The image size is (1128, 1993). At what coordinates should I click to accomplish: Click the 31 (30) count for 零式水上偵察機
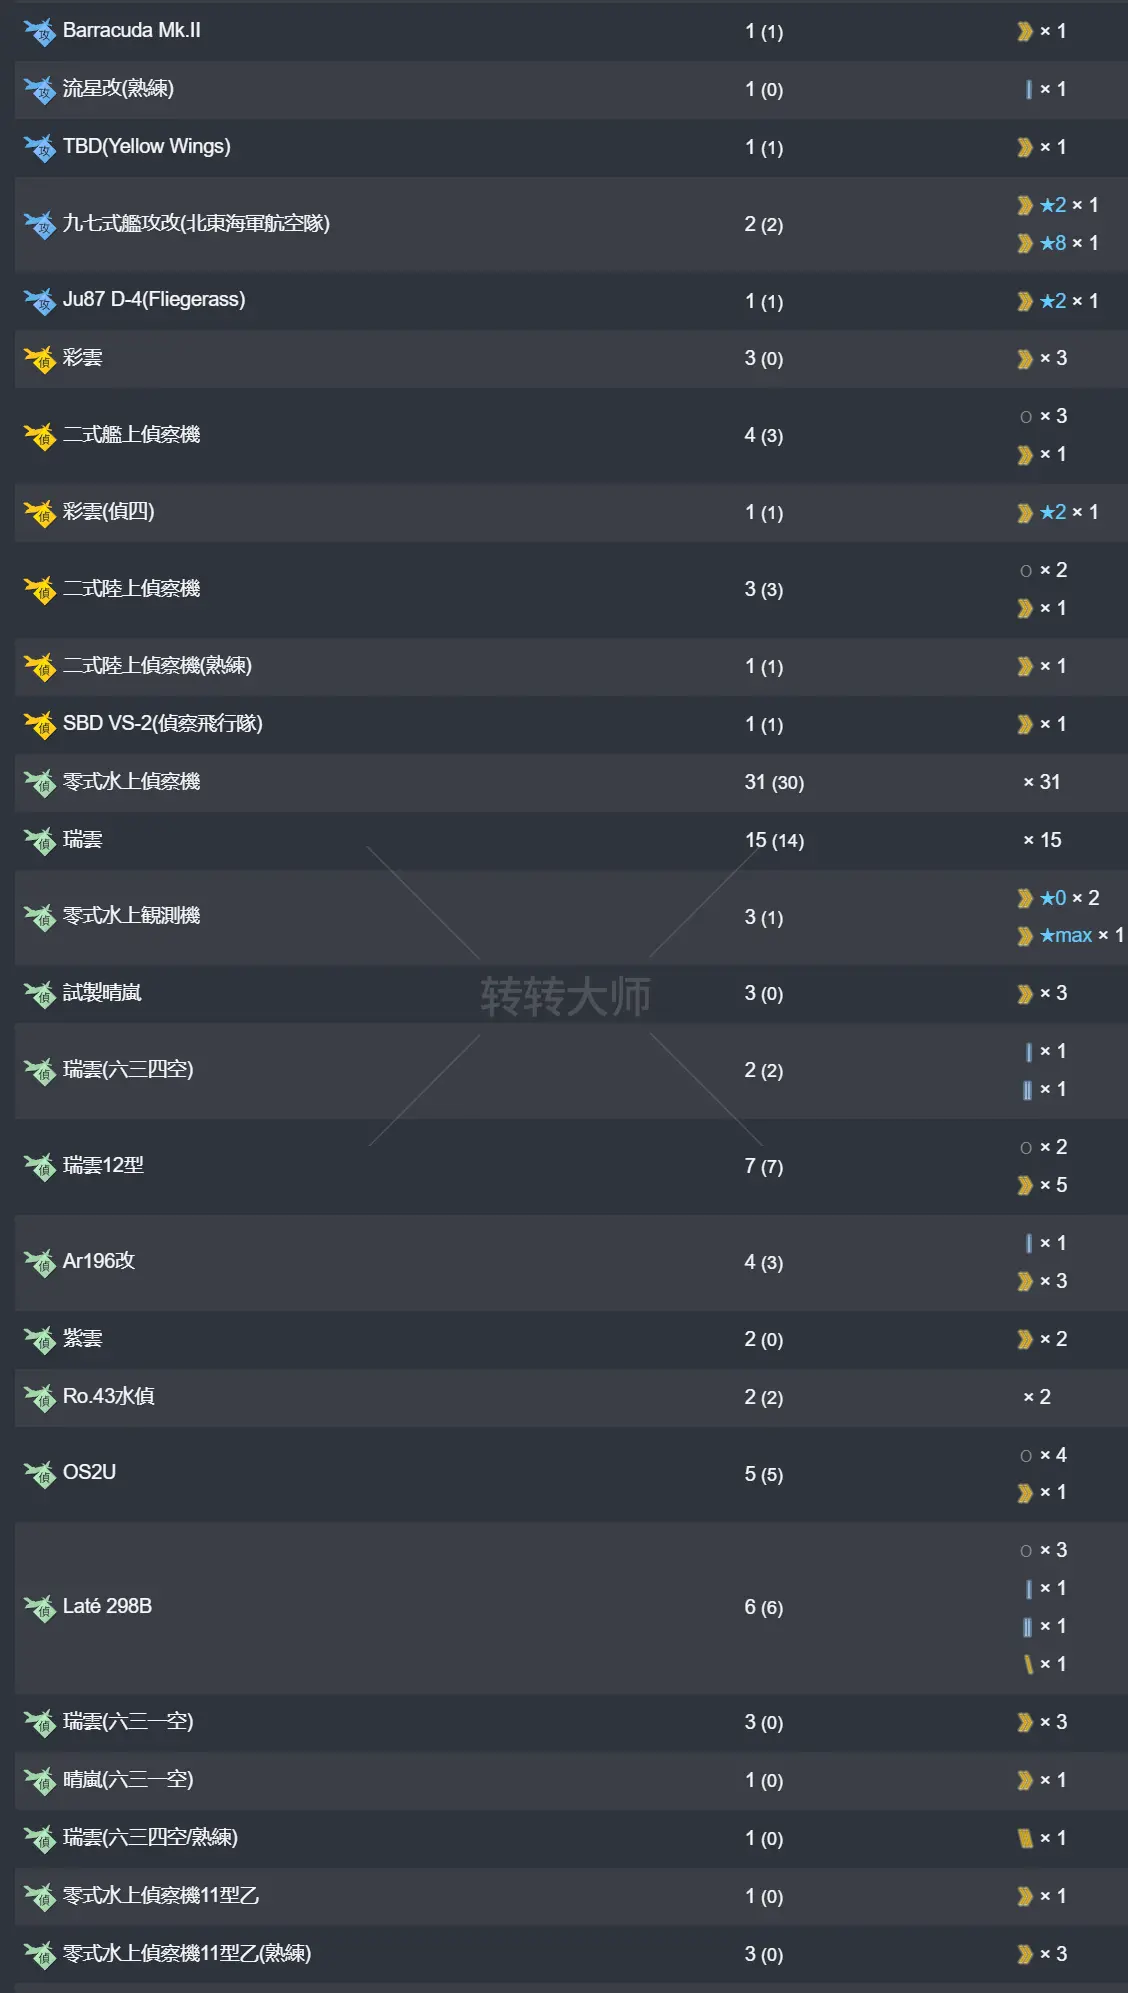(x=774, y=782)
